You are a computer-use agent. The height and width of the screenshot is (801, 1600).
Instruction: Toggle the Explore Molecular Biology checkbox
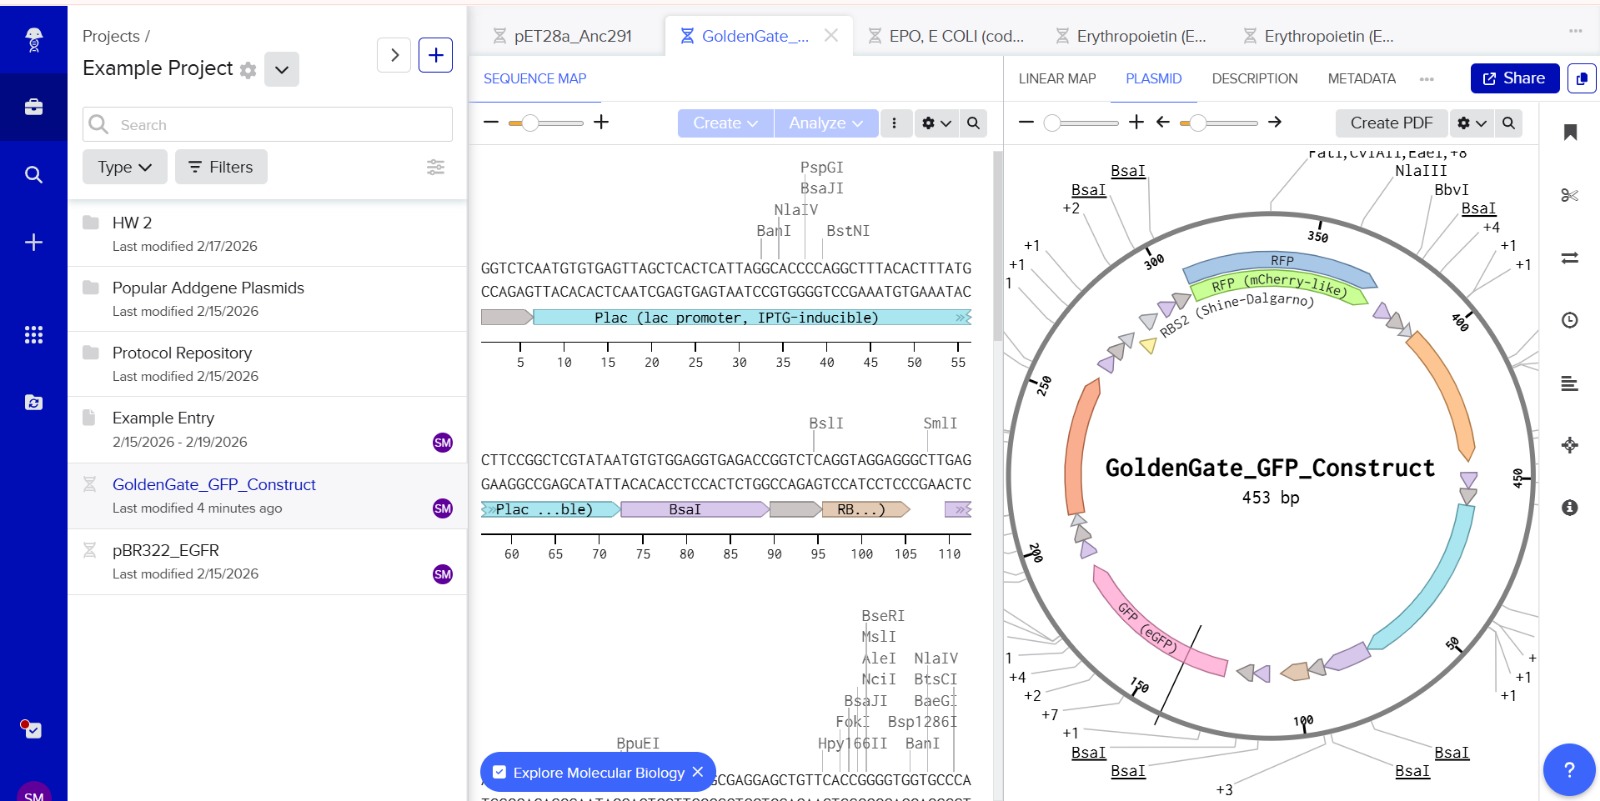tap(500, 772)
